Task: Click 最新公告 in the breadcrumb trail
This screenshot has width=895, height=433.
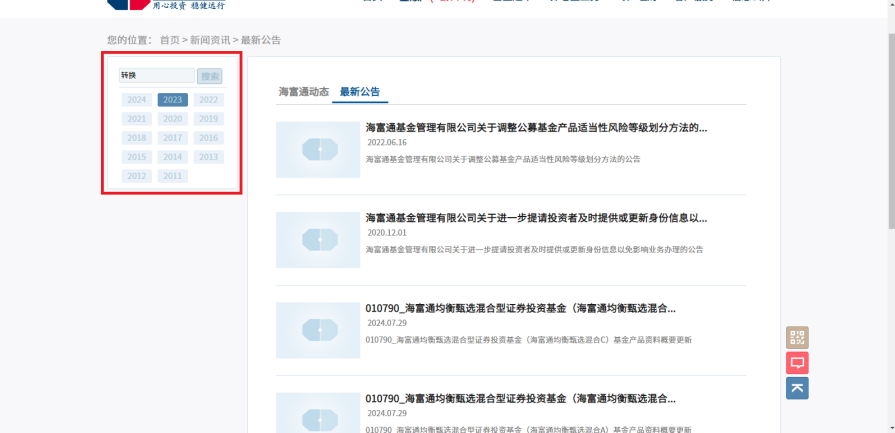Action: pos(261,40)
